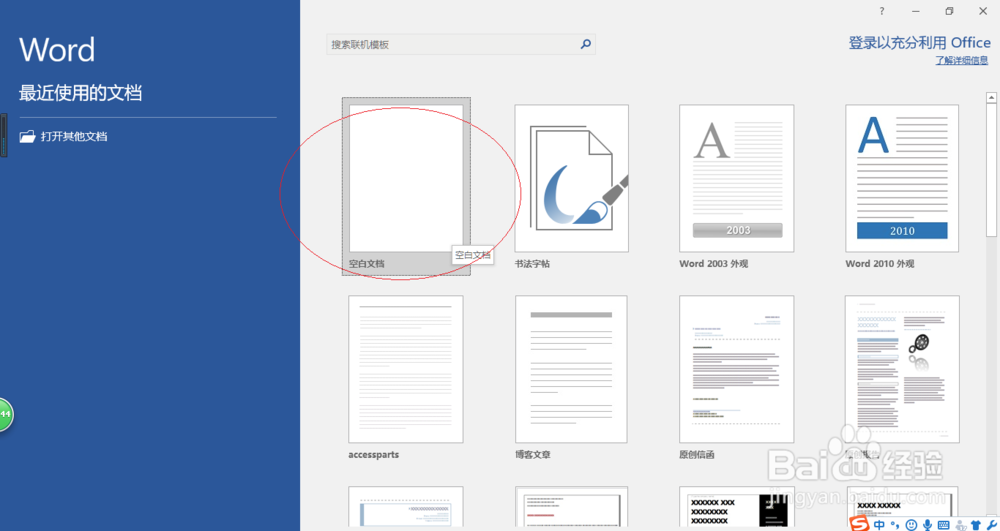Click the microphone voice input icon
Image resolution: width=1000 pixels, height=531 pixels.
(927, 525)
